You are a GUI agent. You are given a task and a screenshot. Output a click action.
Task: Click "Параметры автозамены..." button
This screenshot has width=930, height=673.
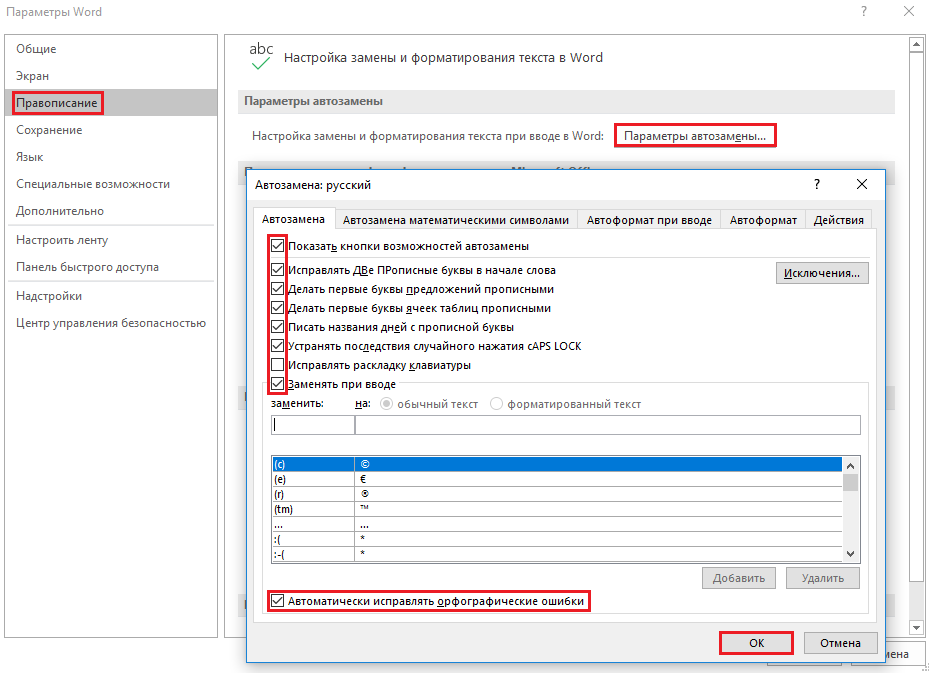[695, 135]
